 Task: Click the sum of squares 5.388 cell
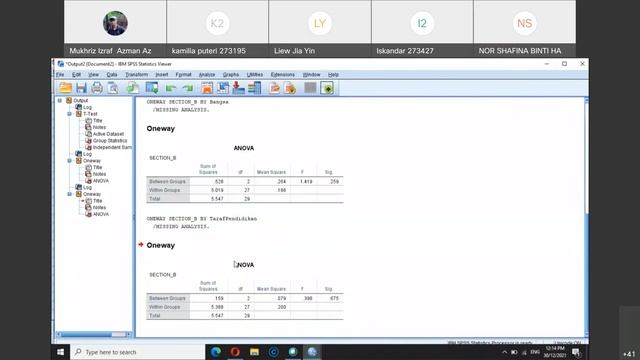(x=209, y=307)
